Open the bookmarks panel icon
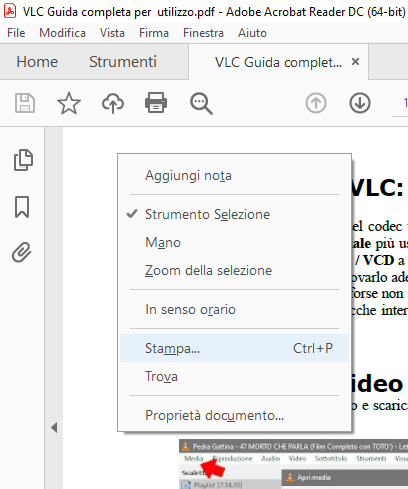The width and height of the screenshot is (408, 489). tap(22, 207)
